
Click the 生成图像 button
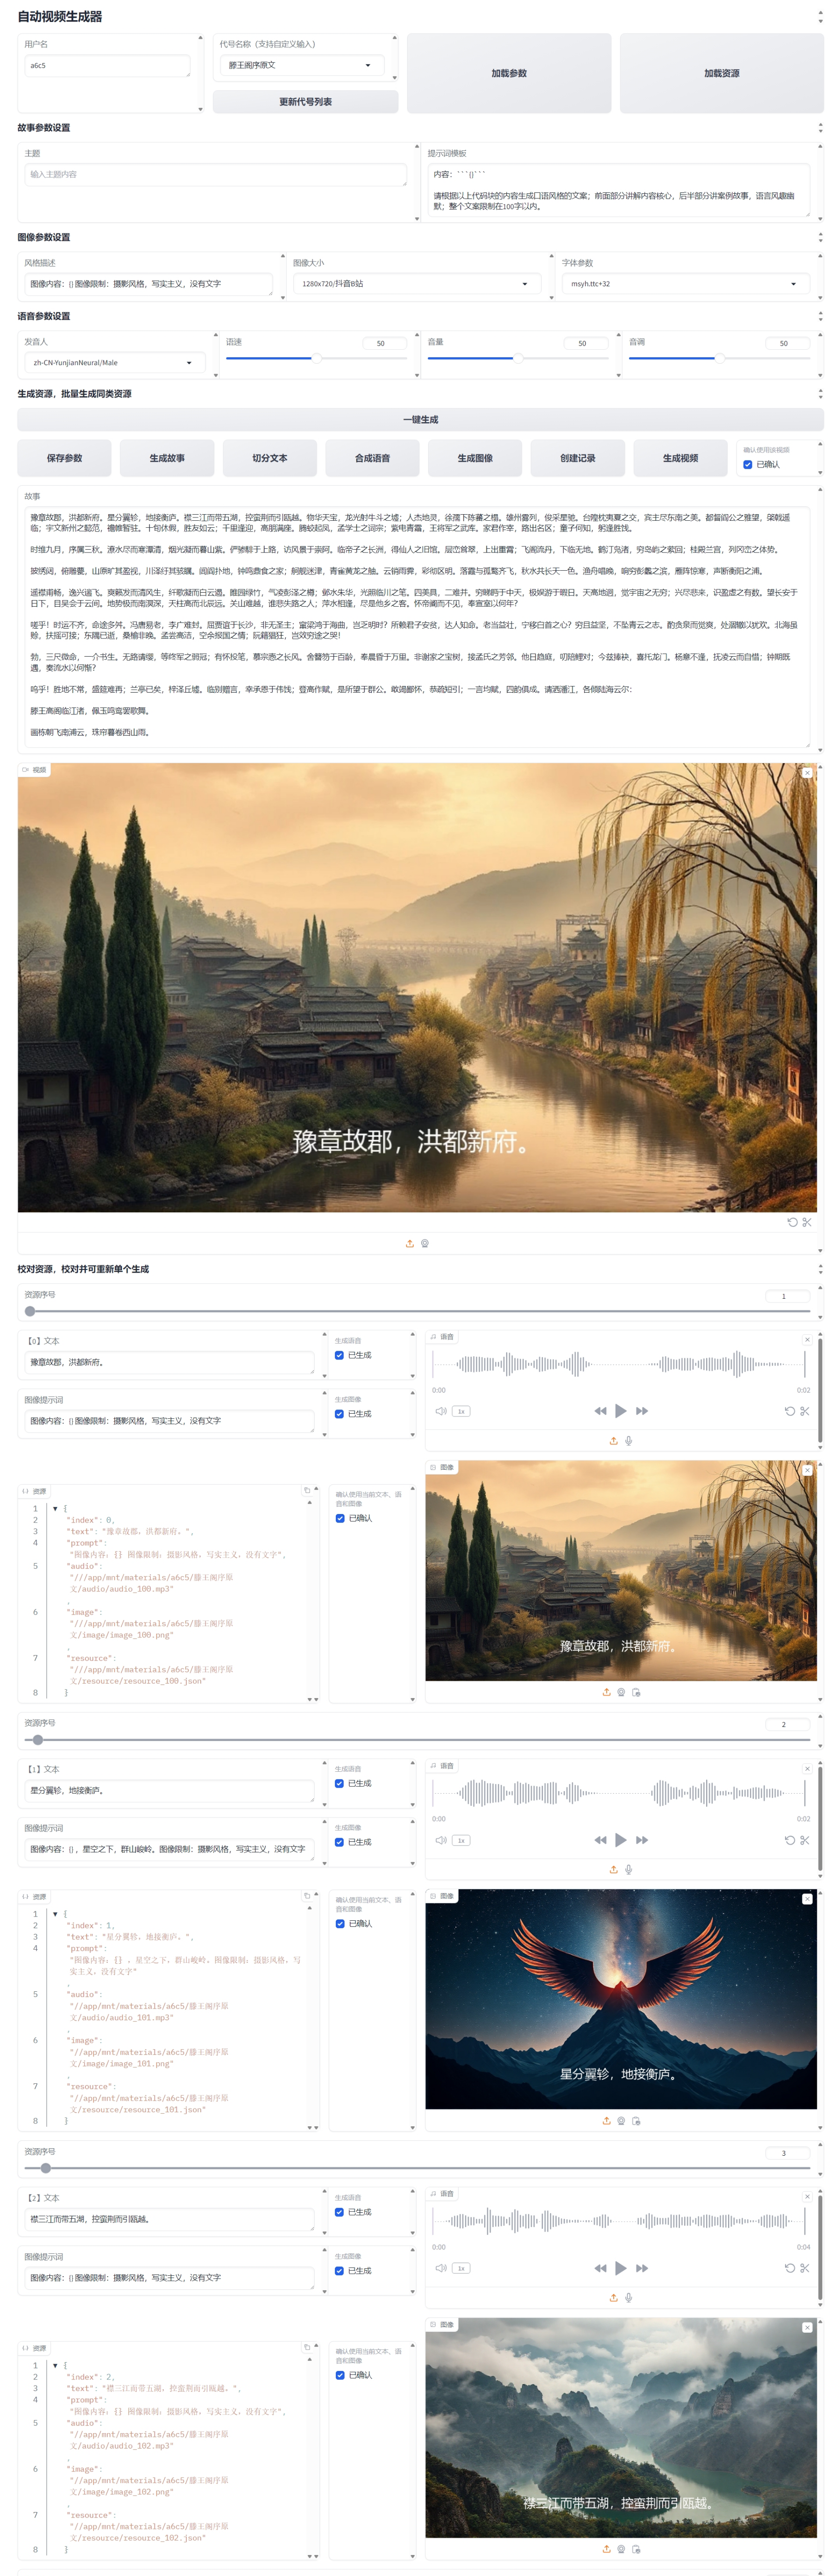pyautogui.click(x=475, y=458)
